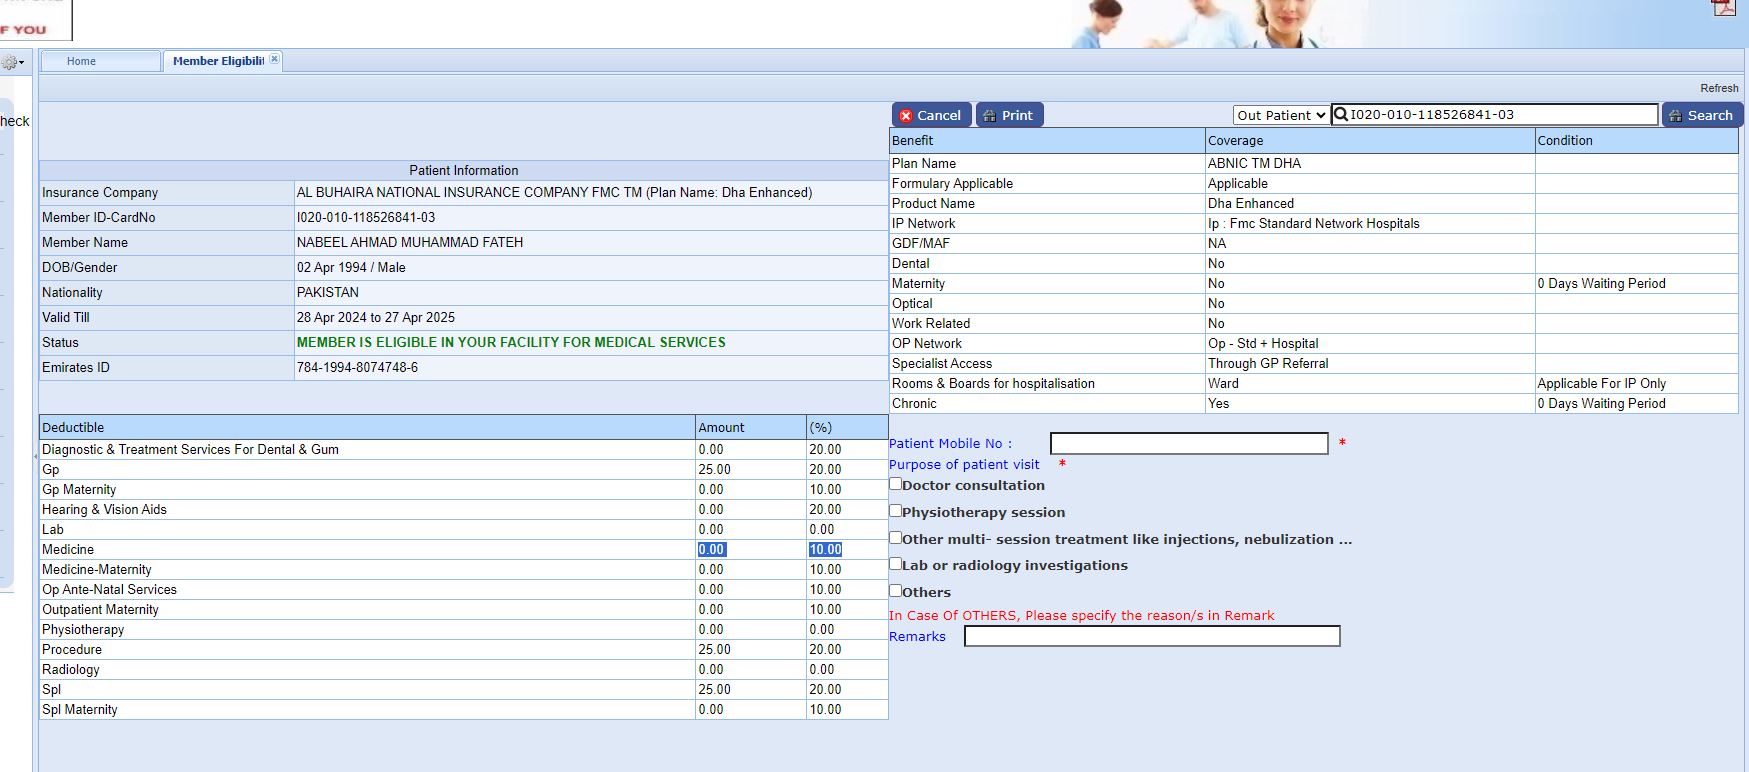Print the eligibility details

[x=1009, y=115]
